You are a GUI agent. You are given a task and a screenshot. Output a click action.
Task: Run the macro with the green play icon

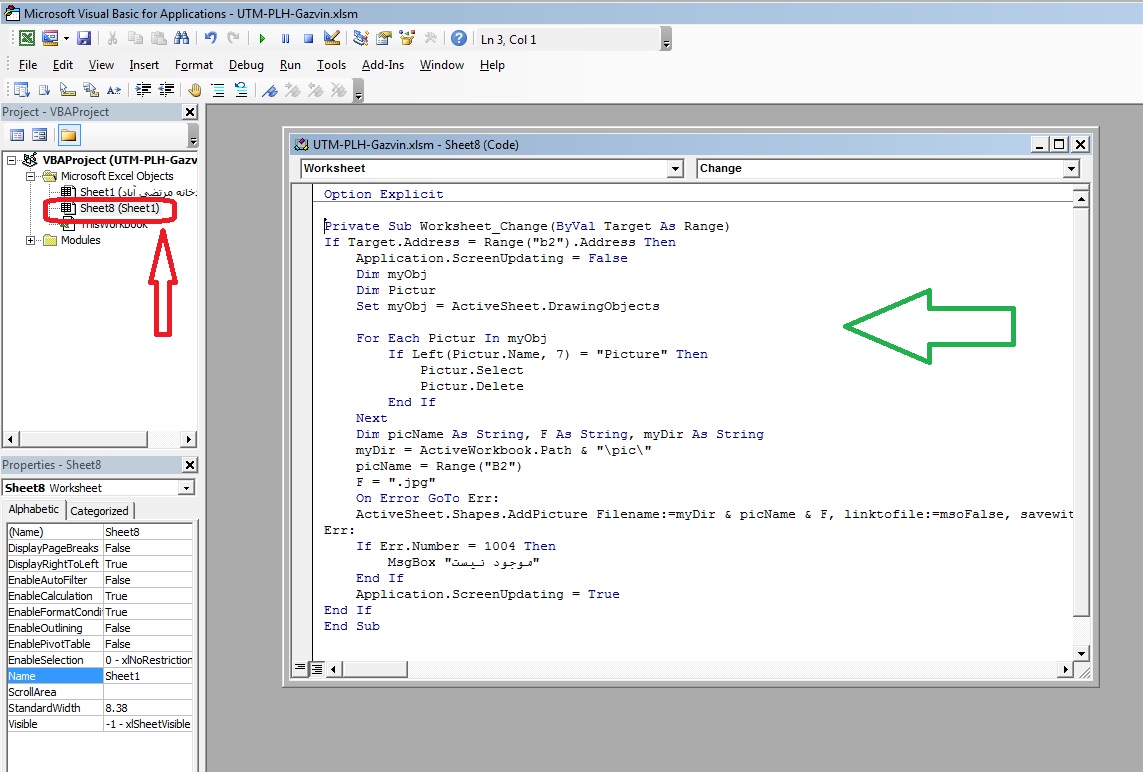click(262, 39)
